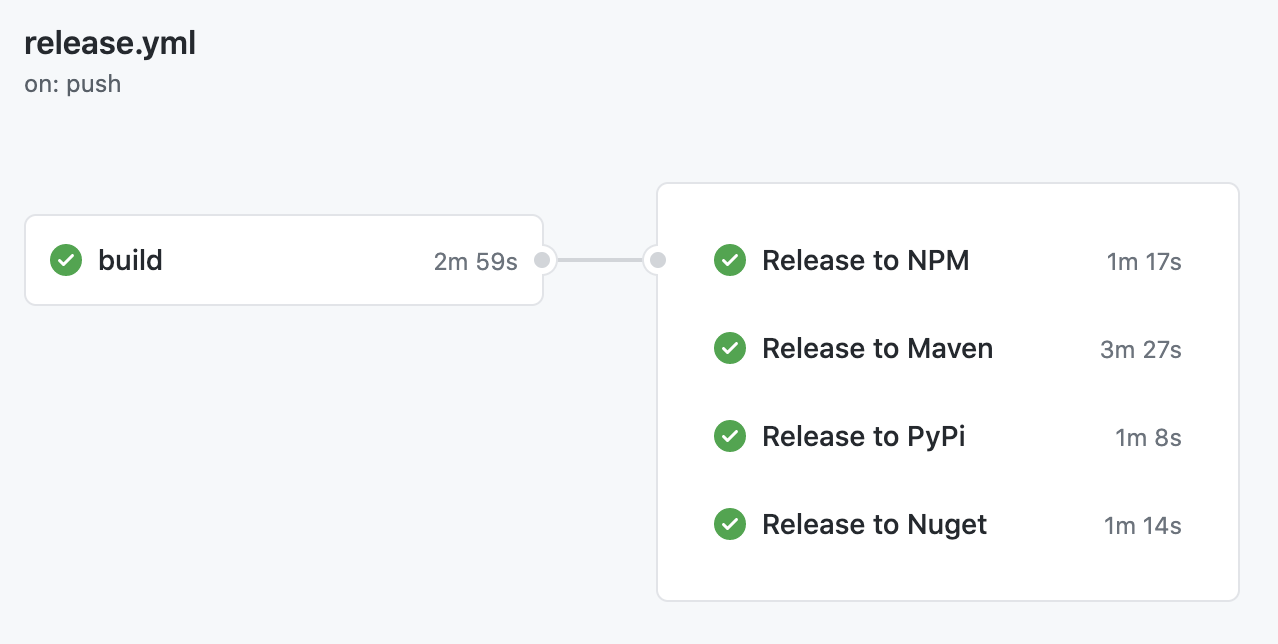Click the 2m 59s duration on build

click(x=474, y=260)
